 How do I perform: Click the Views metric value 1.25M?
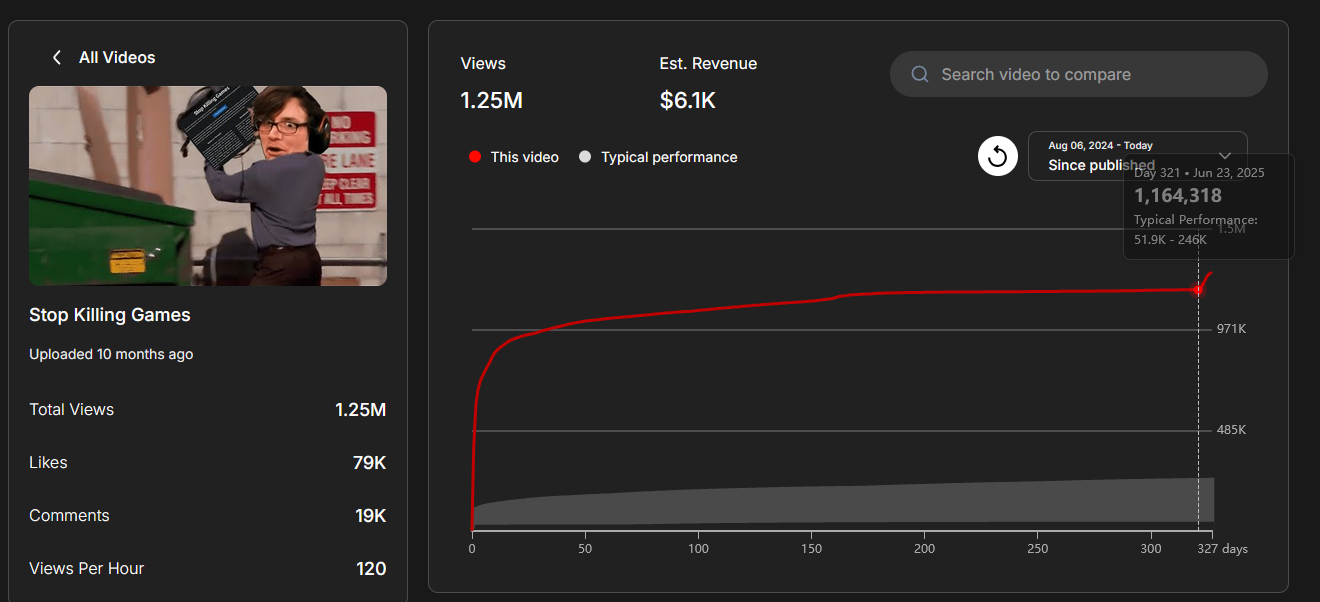[x=491, y=100]
